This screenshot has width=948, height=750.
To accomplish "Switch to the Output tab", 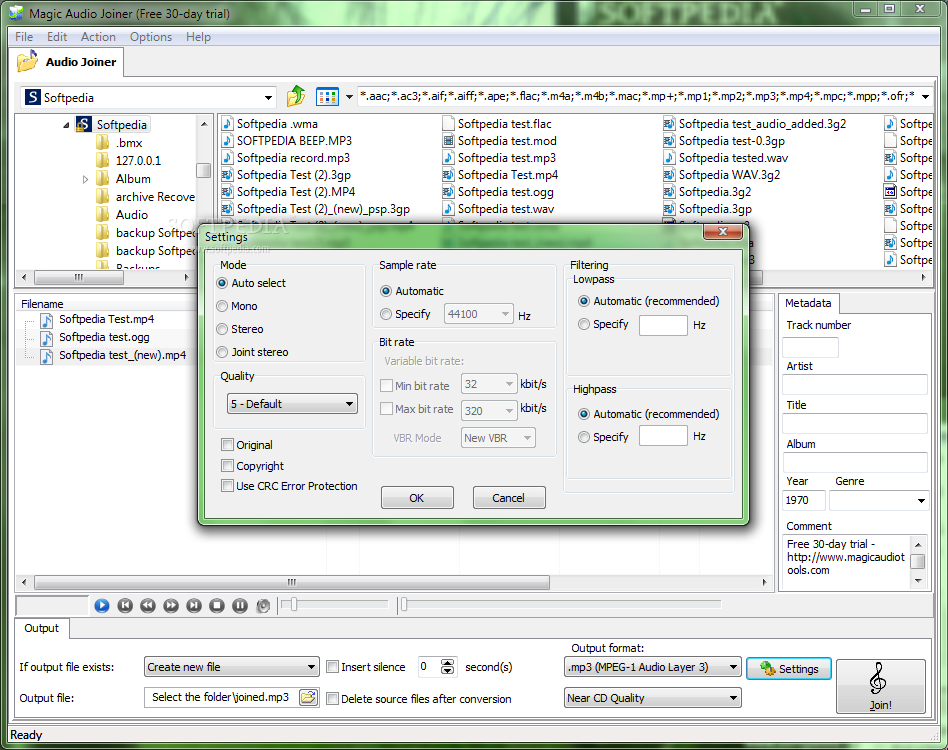I will (x=42, y=628).
